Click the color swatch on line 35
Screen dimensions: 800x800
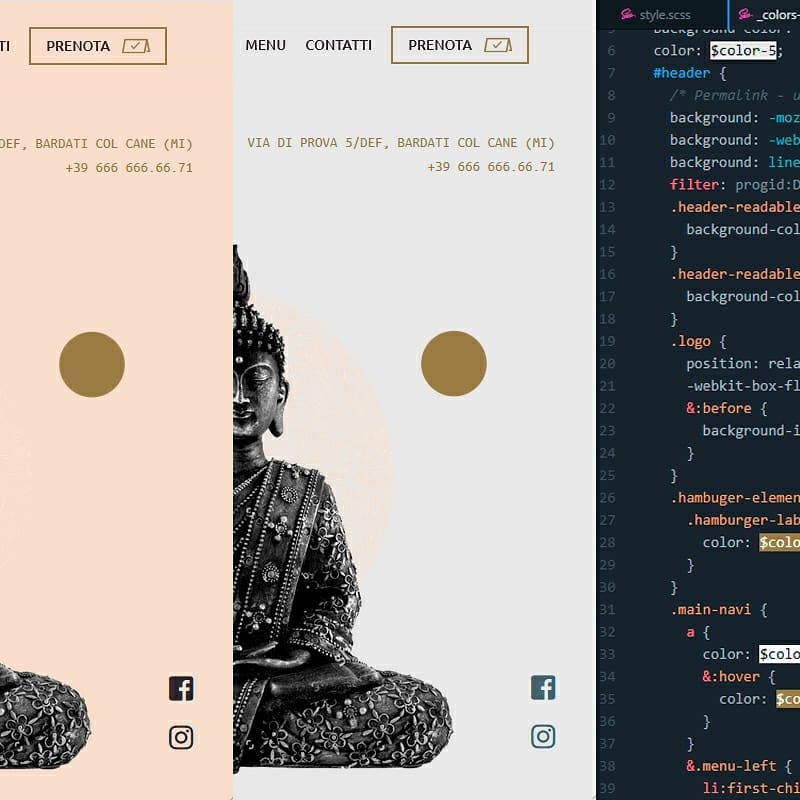coord(788,699)
